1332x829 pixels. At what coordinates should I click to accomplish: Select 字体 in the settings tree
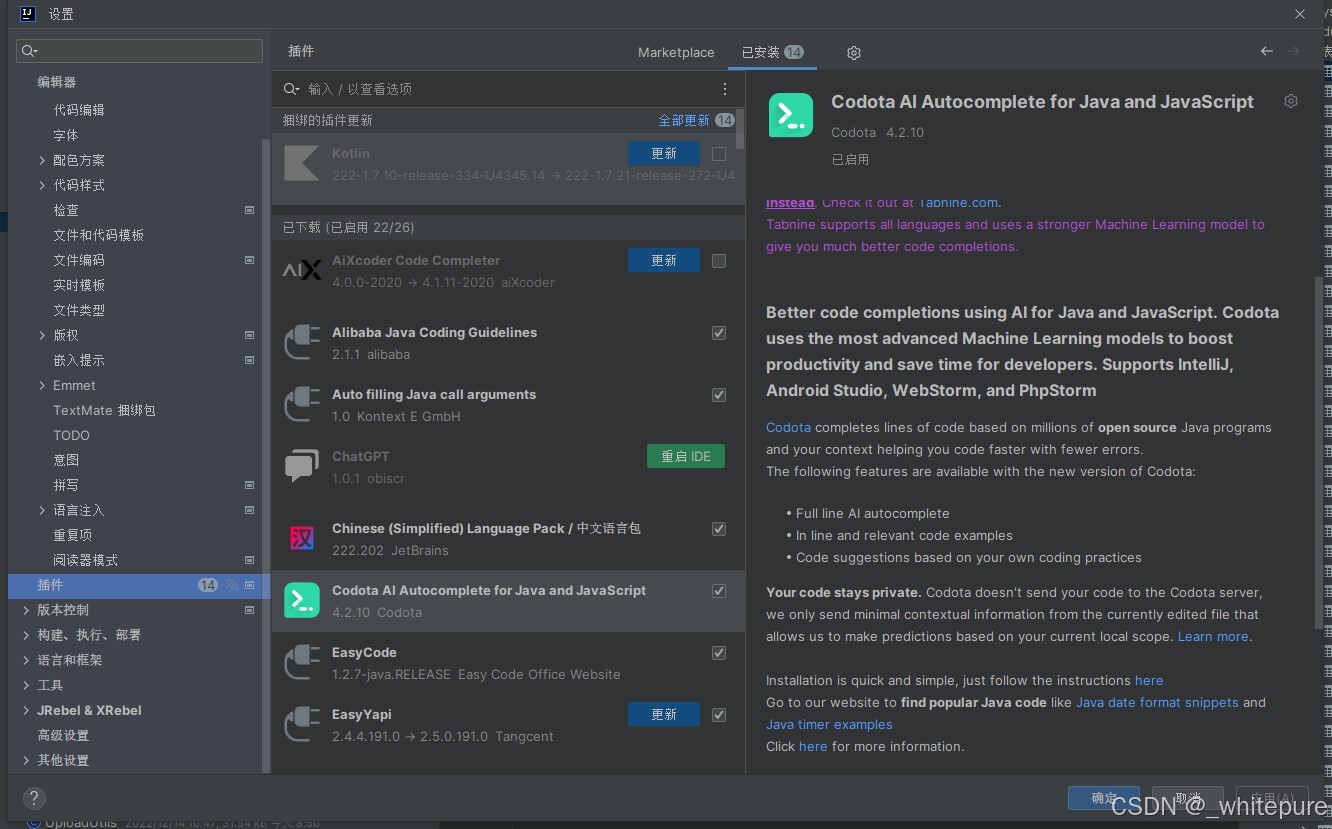point(66,135)
